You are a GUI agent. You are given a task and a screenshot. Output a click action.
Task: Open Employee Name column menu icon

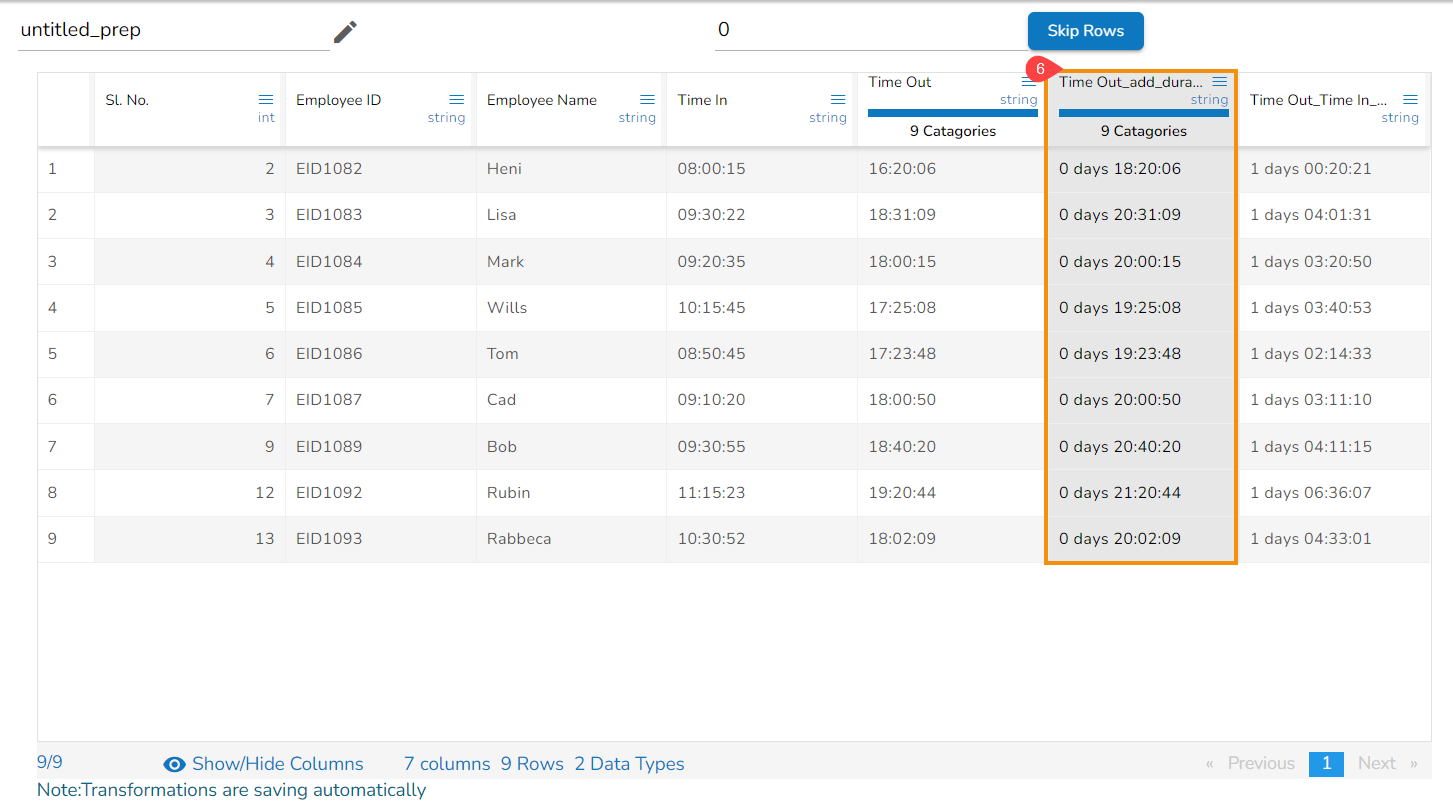coord(647,99)
